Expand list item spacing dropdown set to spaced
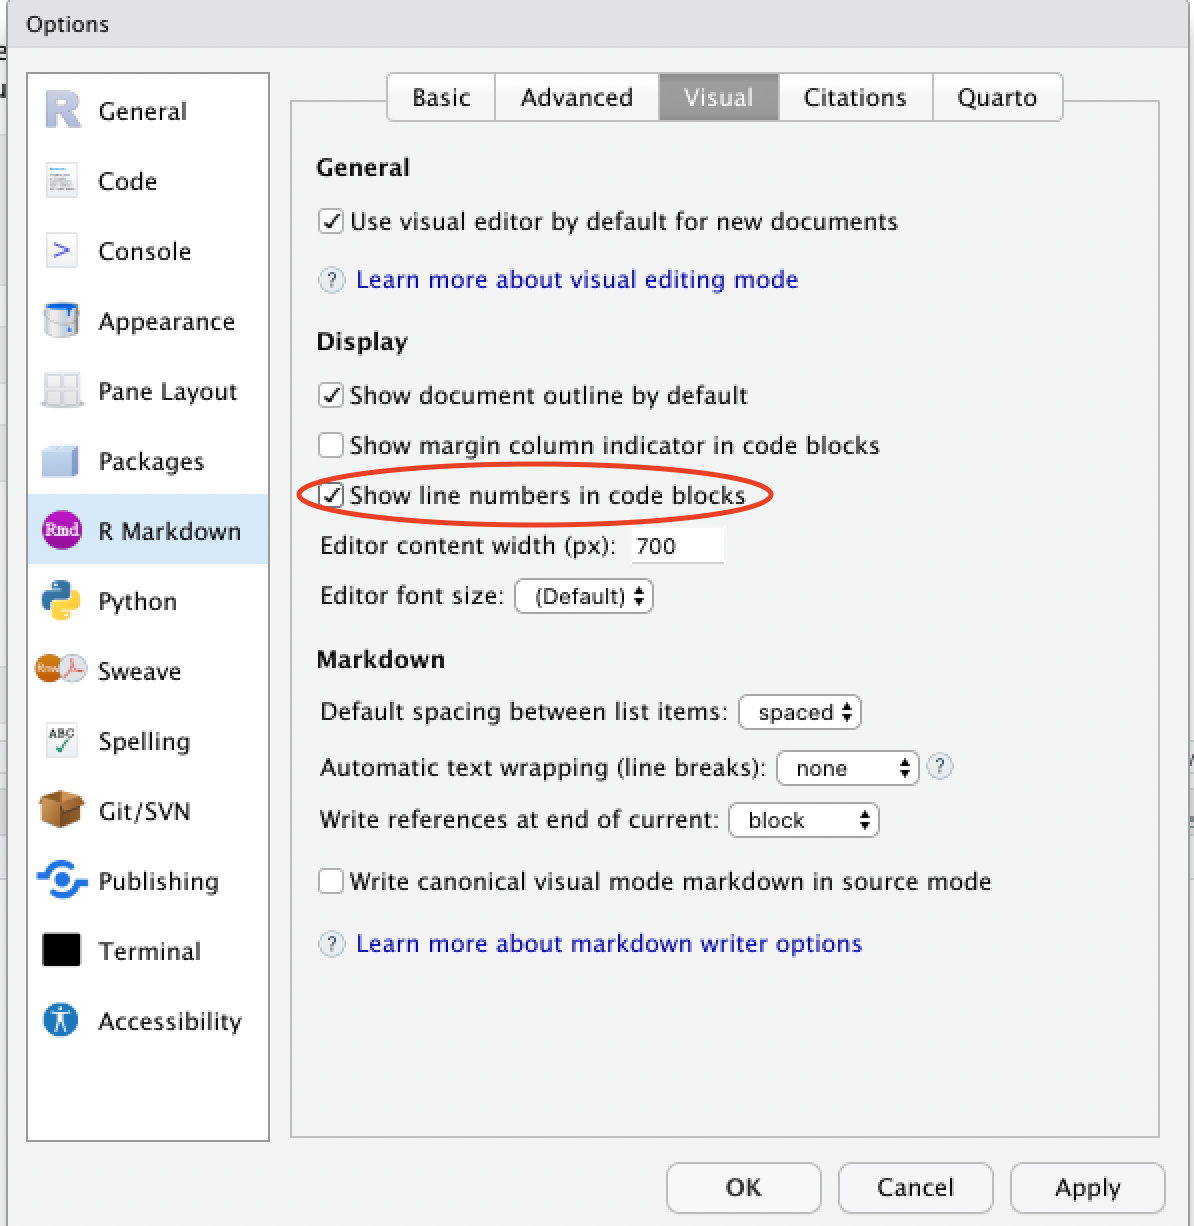Image resolution: width=1194 pixels, height=1226 pixels. (x=800, y=712)
